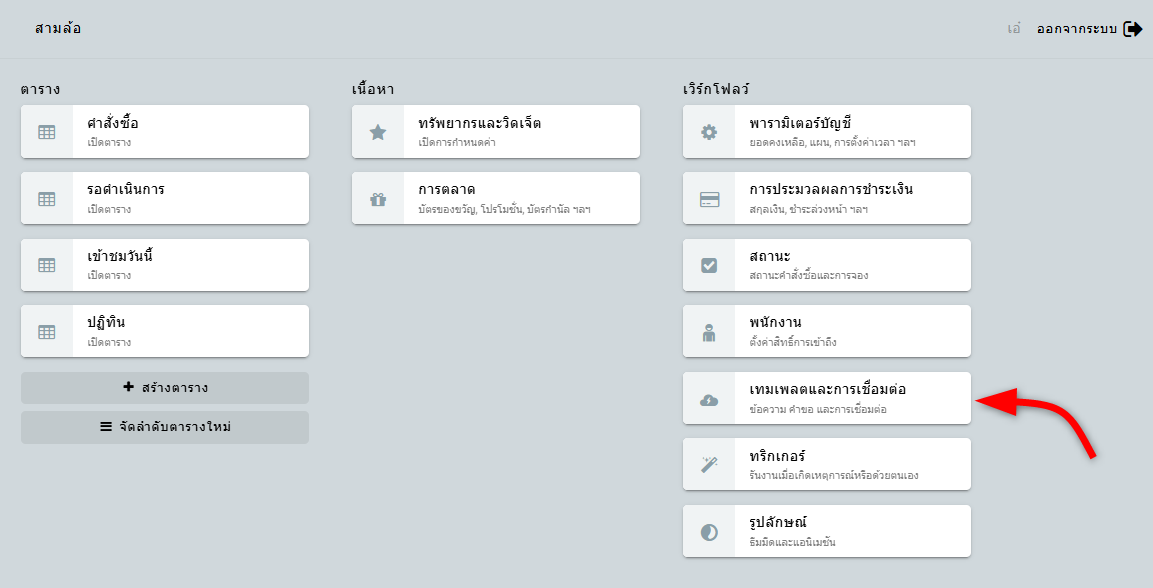Click the สามล้อ title in header

click(x=58, y=29)
